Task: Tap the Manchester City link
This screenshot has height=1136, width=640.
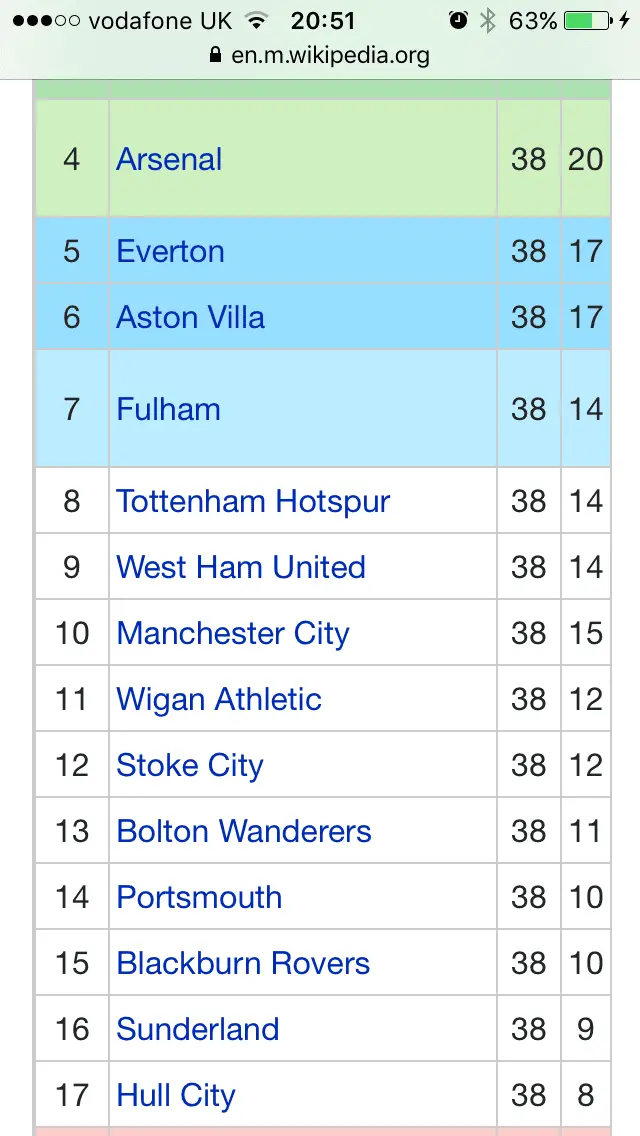Action: 233,633
